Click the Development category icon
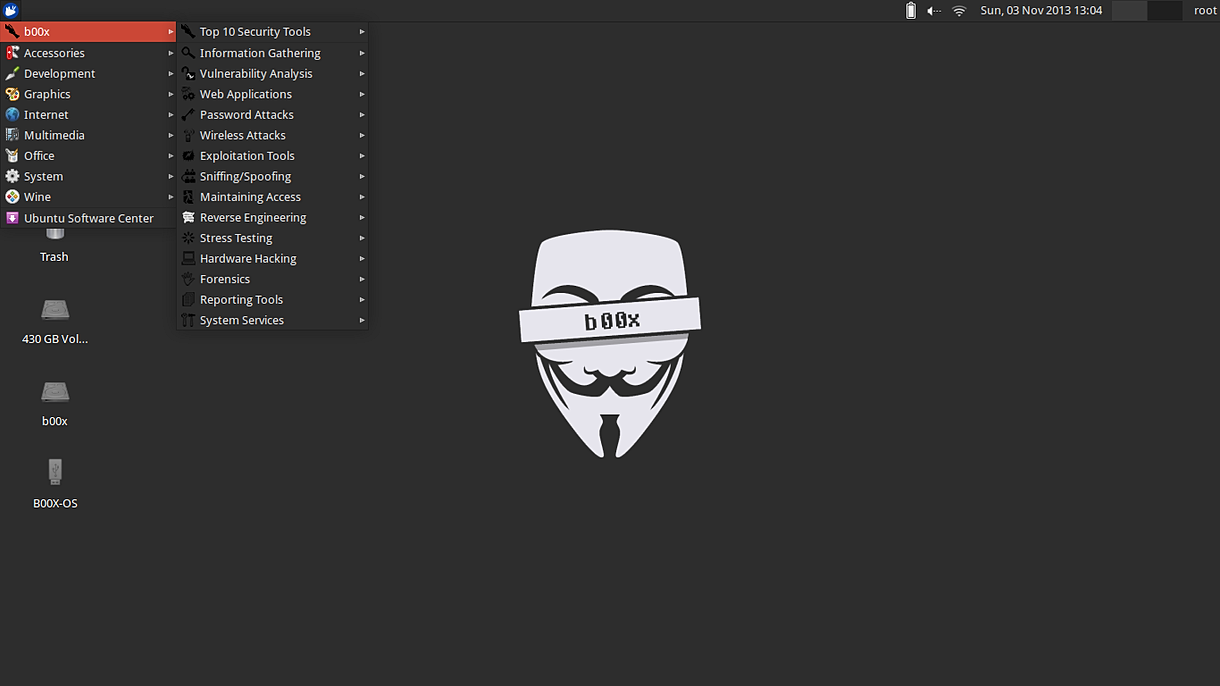Image resolution: width=1220 pixels, height=686 pixels. [x=12, y=73]
